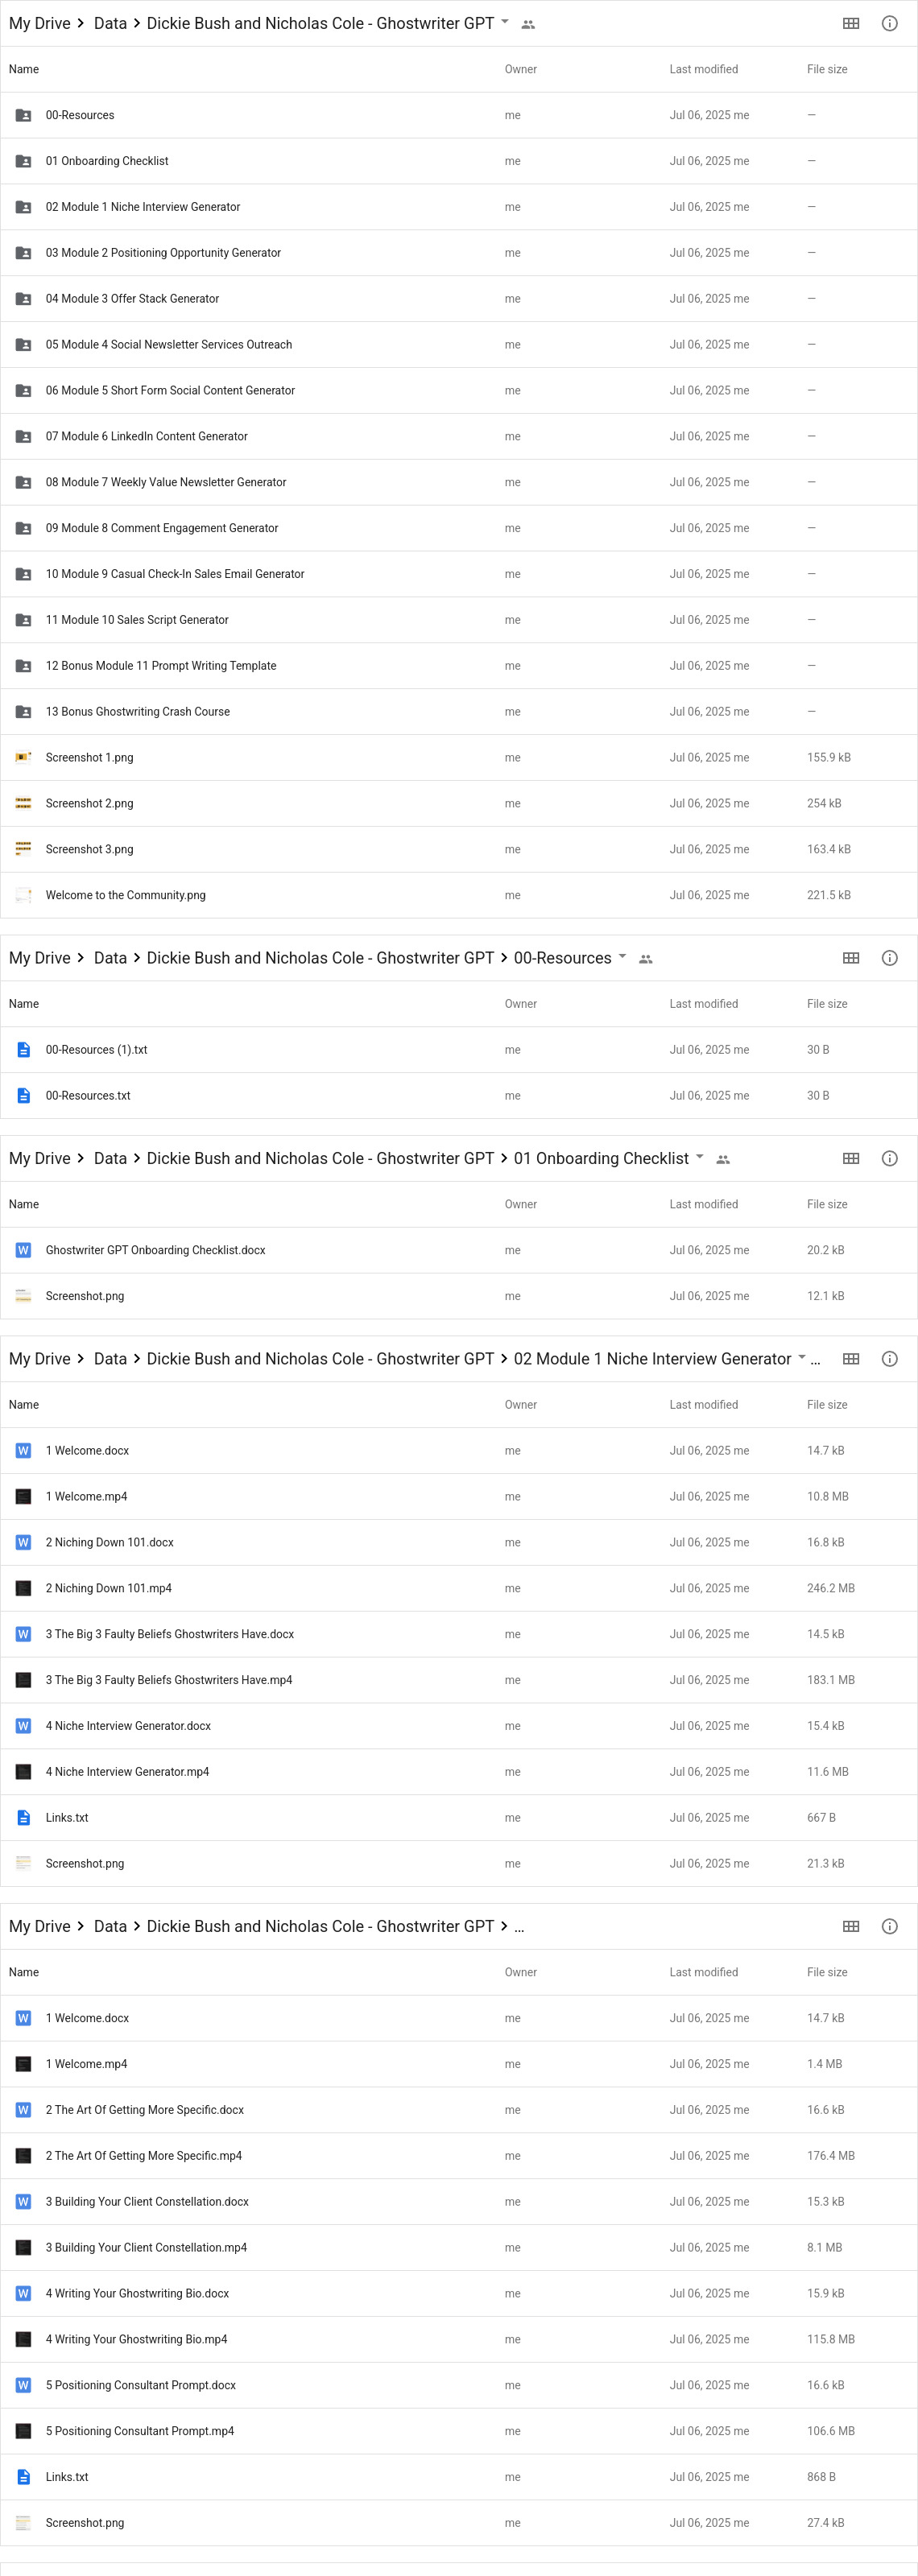Click shared-people icon next to 01 Onboarding Checklist
This screenshot has height=2576, width=918.
pyautogui.click(x=723, y=1159)
